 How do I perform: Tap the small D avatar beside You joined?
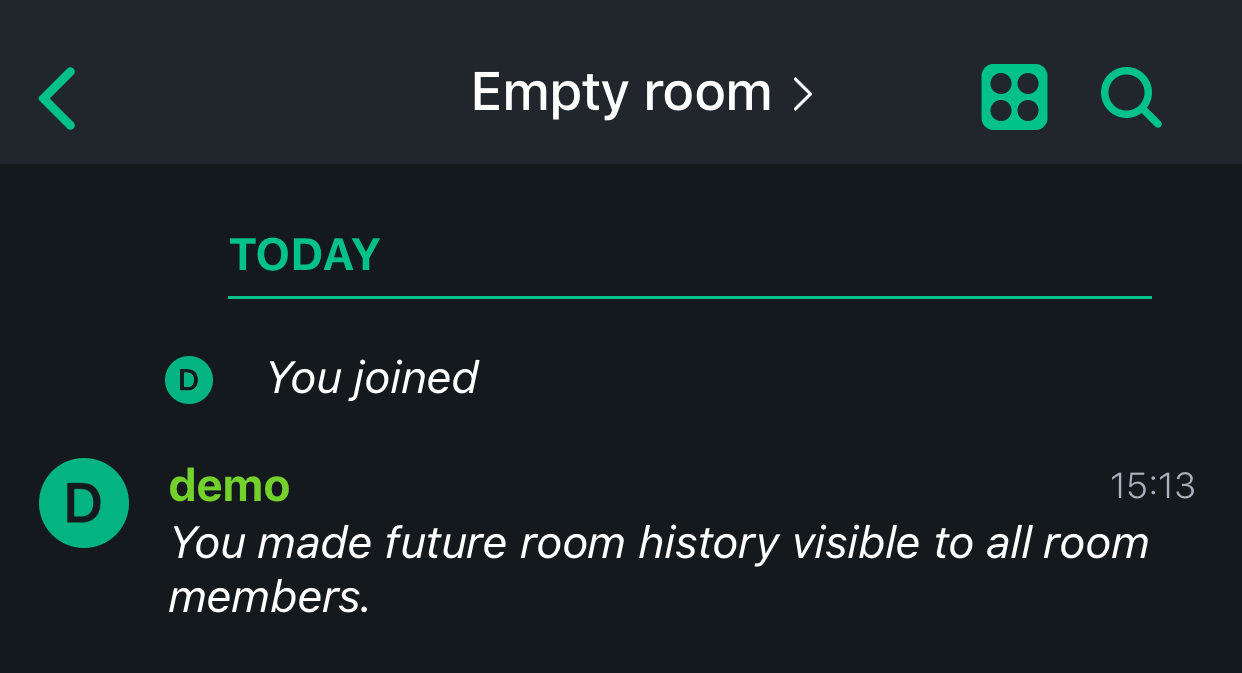pyautogui.click(x=189, y=380)
